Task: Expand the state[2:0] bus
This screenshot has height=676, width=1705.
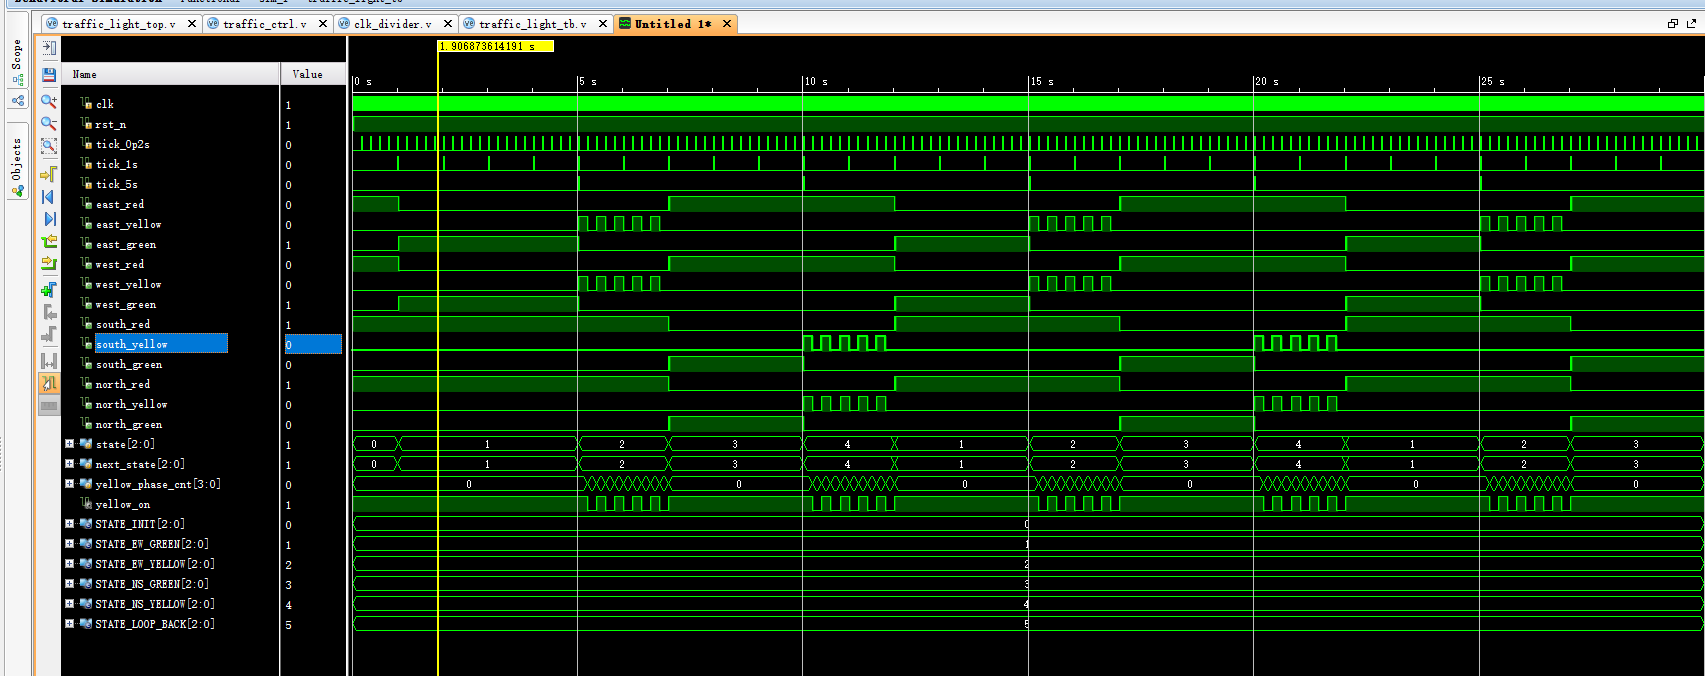Action: click(69, 443)
